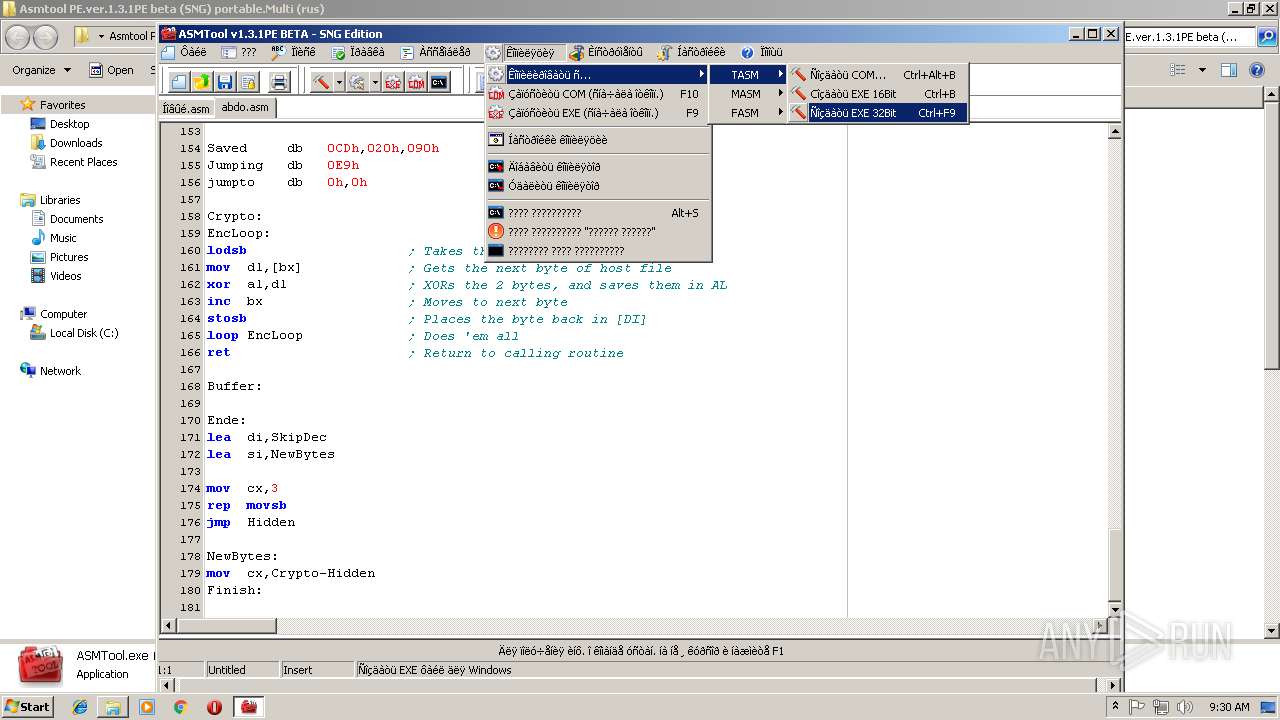
Task: Expand the MASM submenu
Action: (x=748, y=94)
